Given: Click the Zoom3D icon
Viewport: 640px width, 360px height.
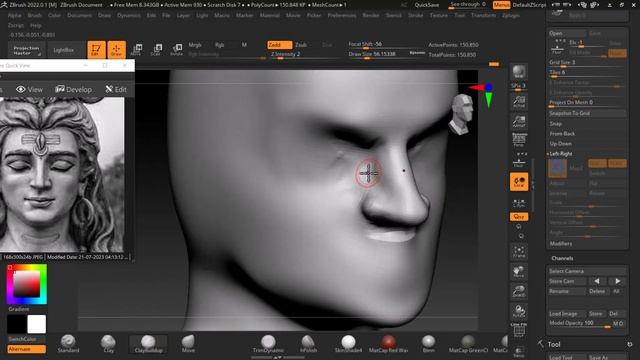Looking at the screenshot, I should (519, 291).
